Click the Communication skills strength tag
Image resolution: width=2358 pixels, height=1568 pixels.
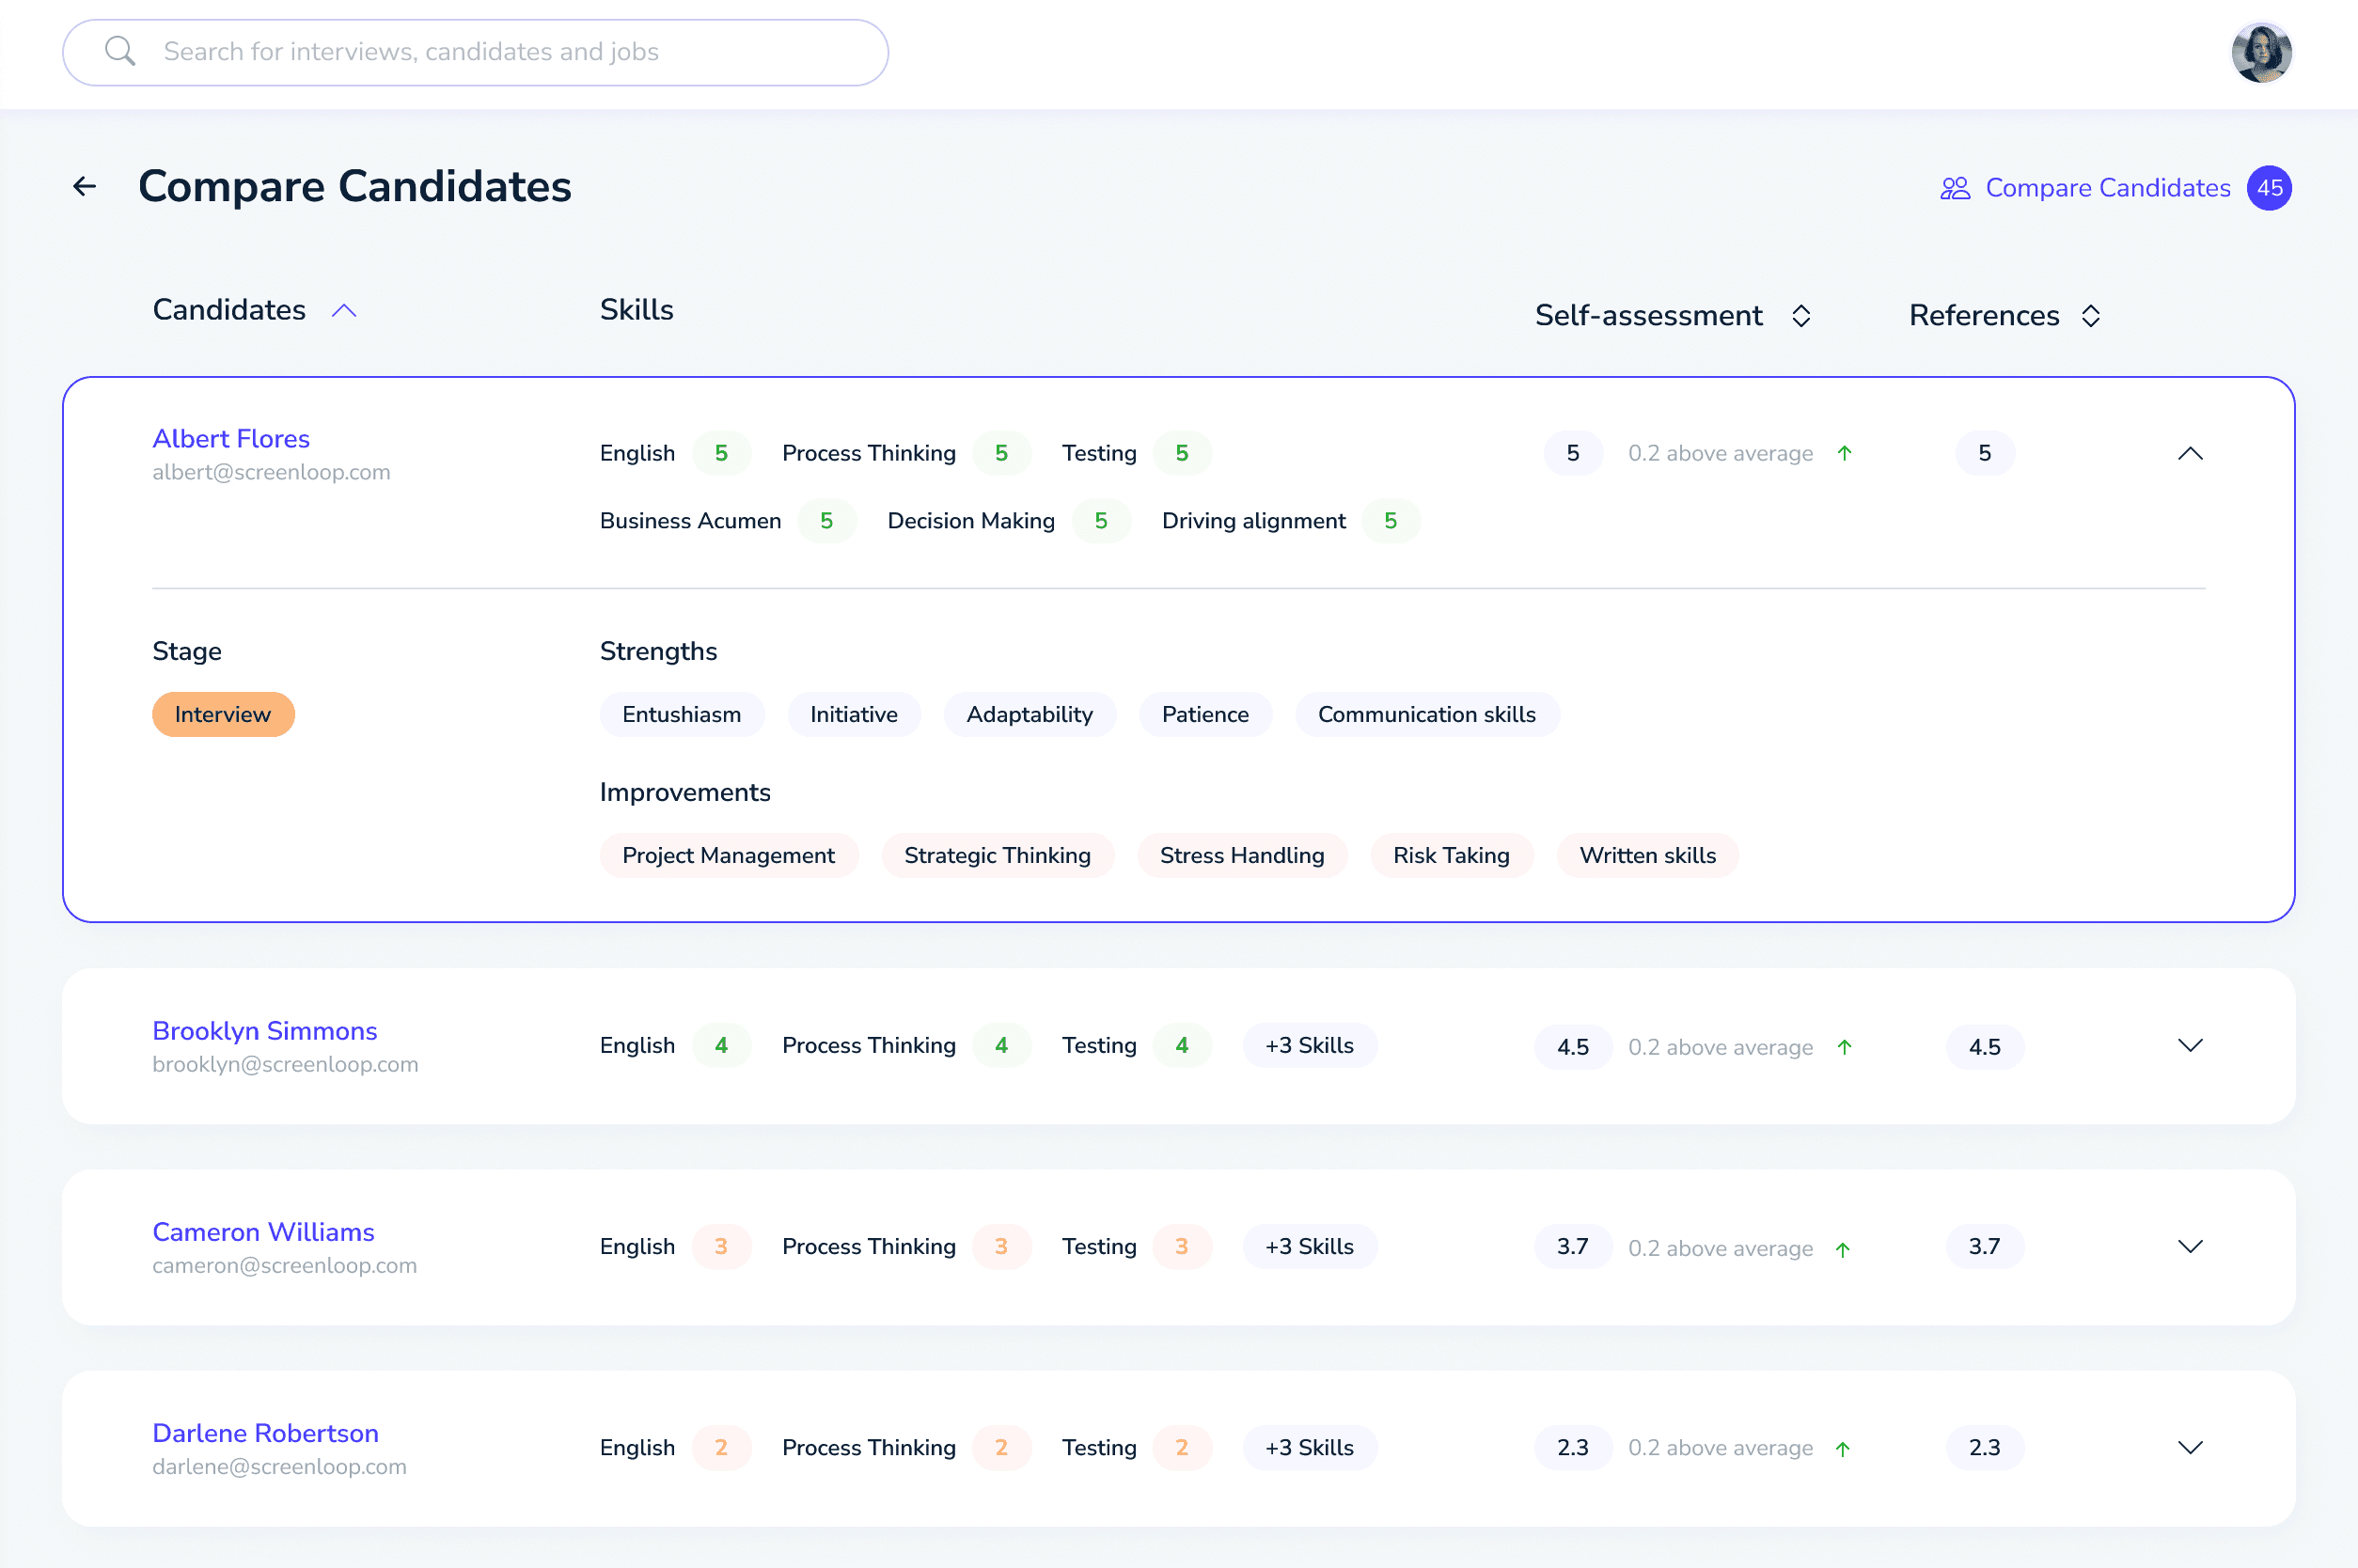coord(1425,714)
